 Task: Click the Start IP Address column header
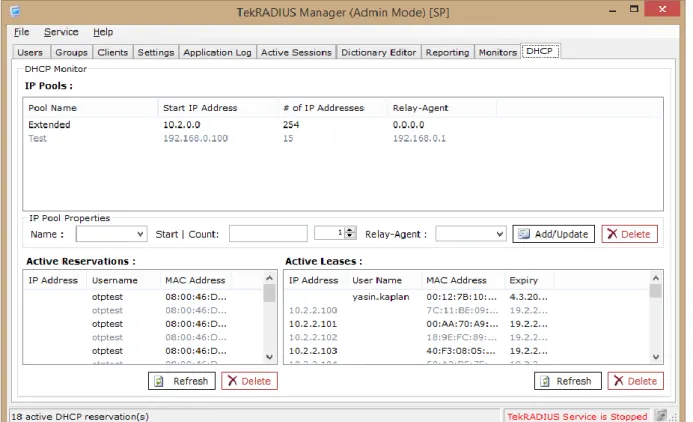pos(218,108)
